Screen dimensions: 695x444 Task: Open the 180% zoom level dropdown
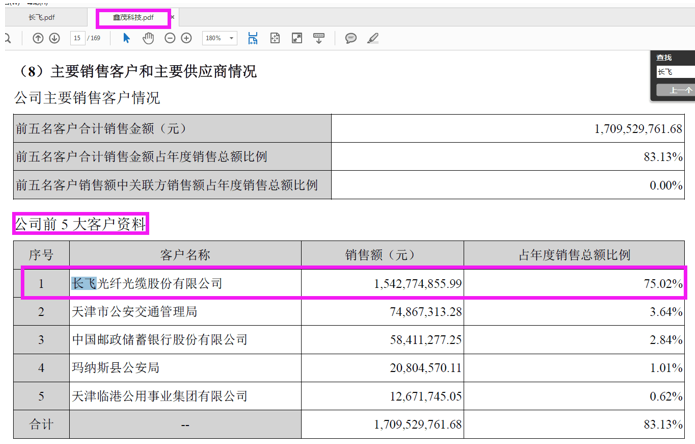(219, 39)
